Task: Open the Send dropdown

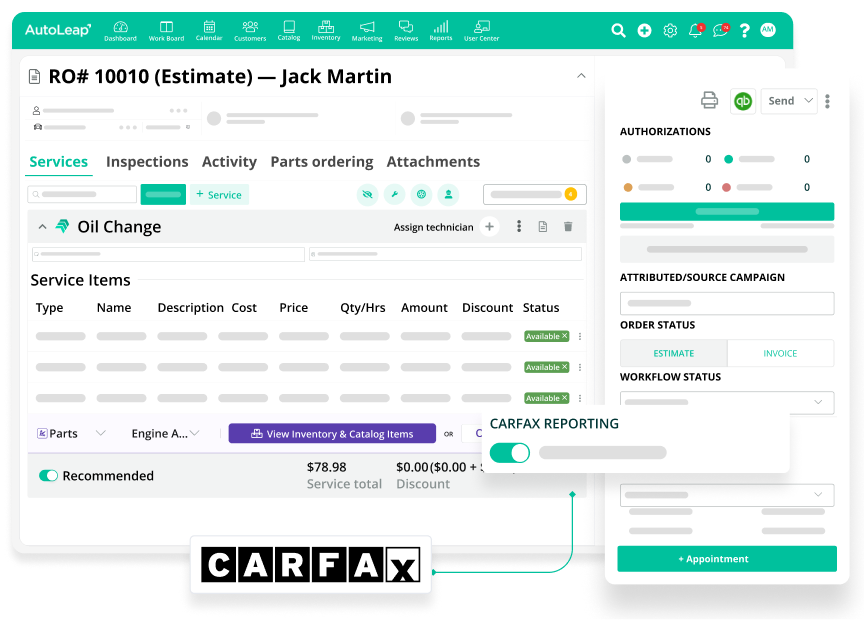Action: point(790,101)
